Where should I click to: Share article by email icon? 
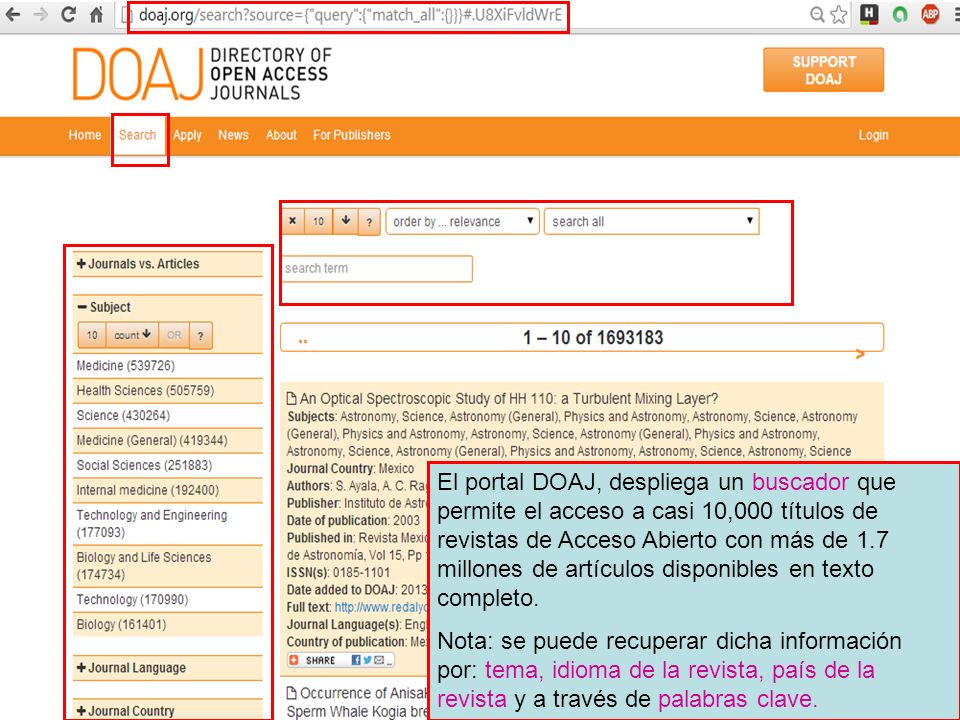point(379,659)
